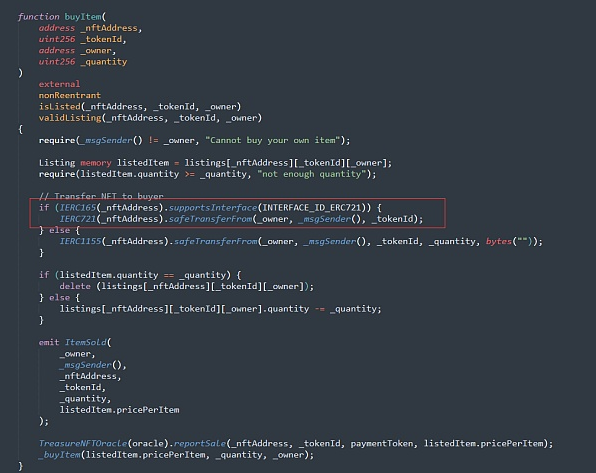Click the "not enough quantity" error string
This screenshot has height=473, width=596.
(x=311, y=174)
